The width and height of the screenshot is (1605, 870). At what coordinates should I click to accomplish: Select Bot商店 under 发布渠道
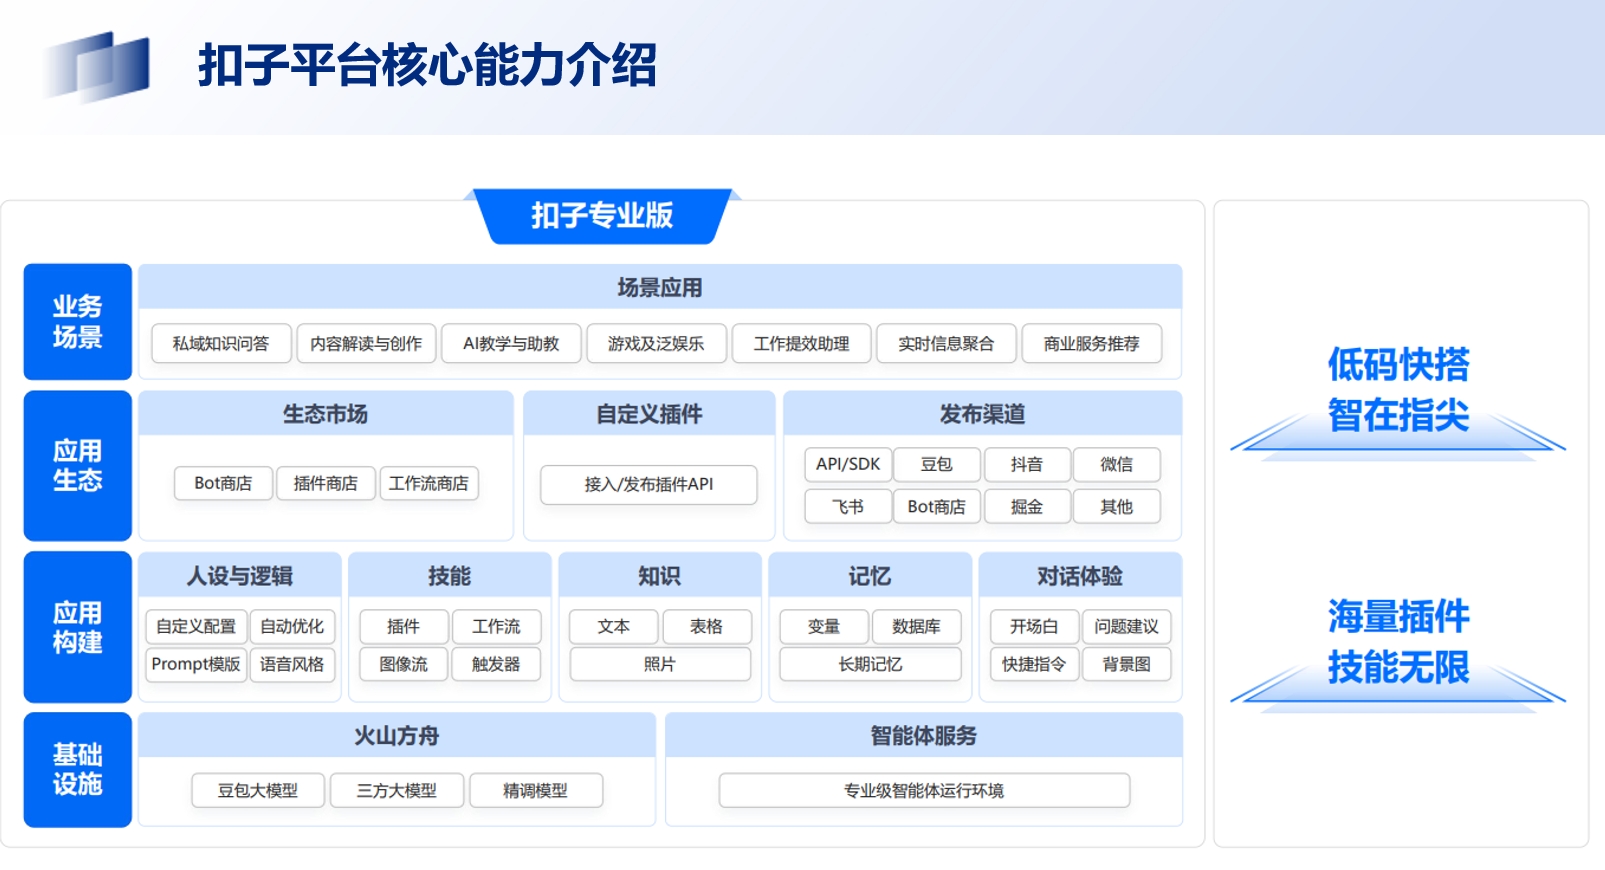coord(937,507)
